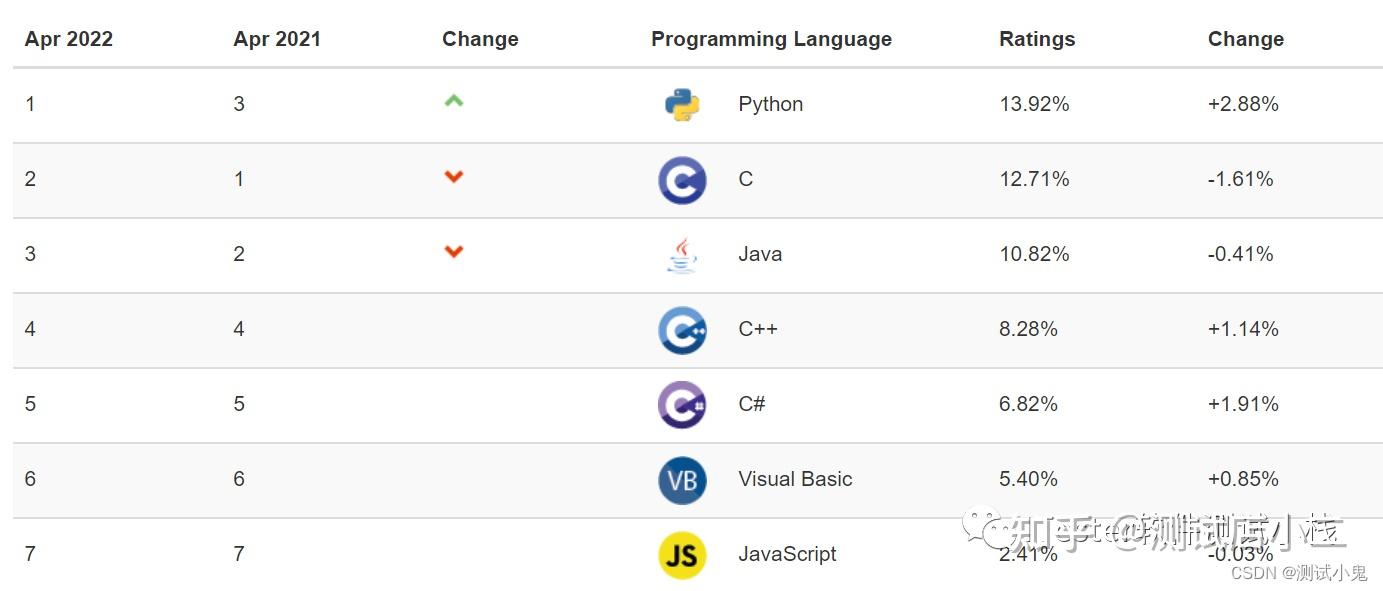Click the green up arrow for Python

(x=454, y=101)
